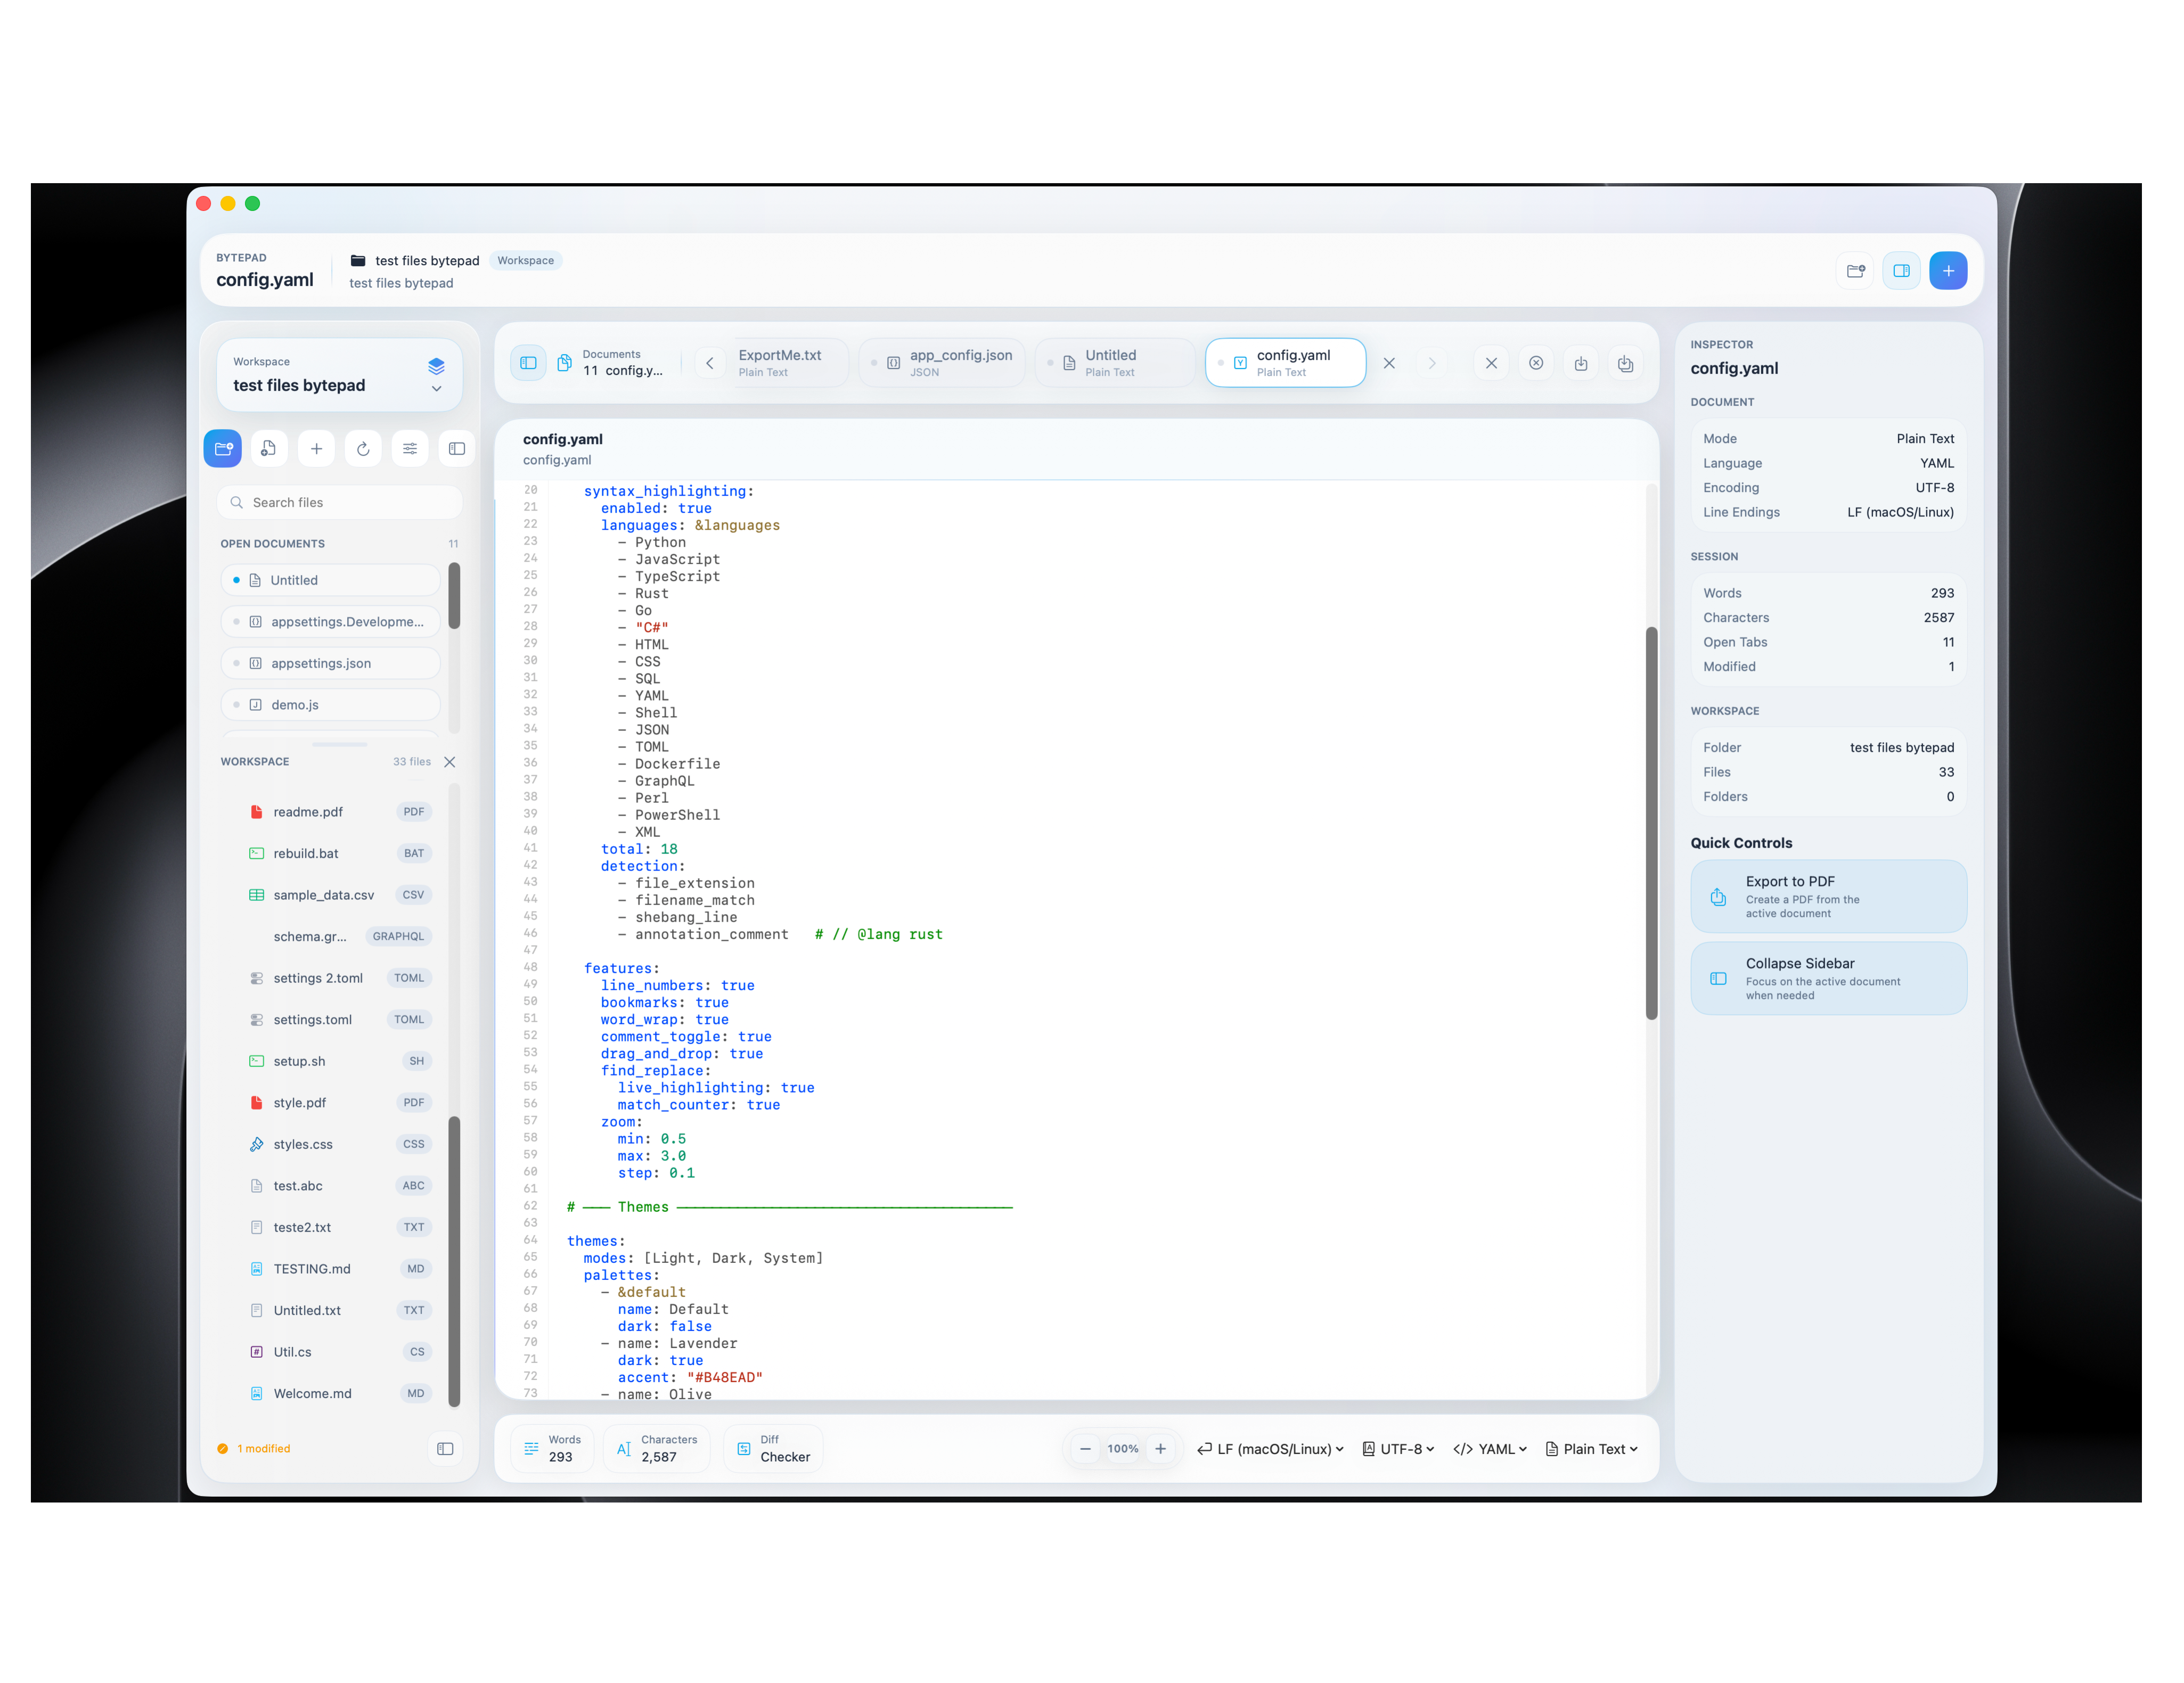Open the Diff Checker in the status bar
The image size is (2184, 1683).
click(x=773, y=1448)
